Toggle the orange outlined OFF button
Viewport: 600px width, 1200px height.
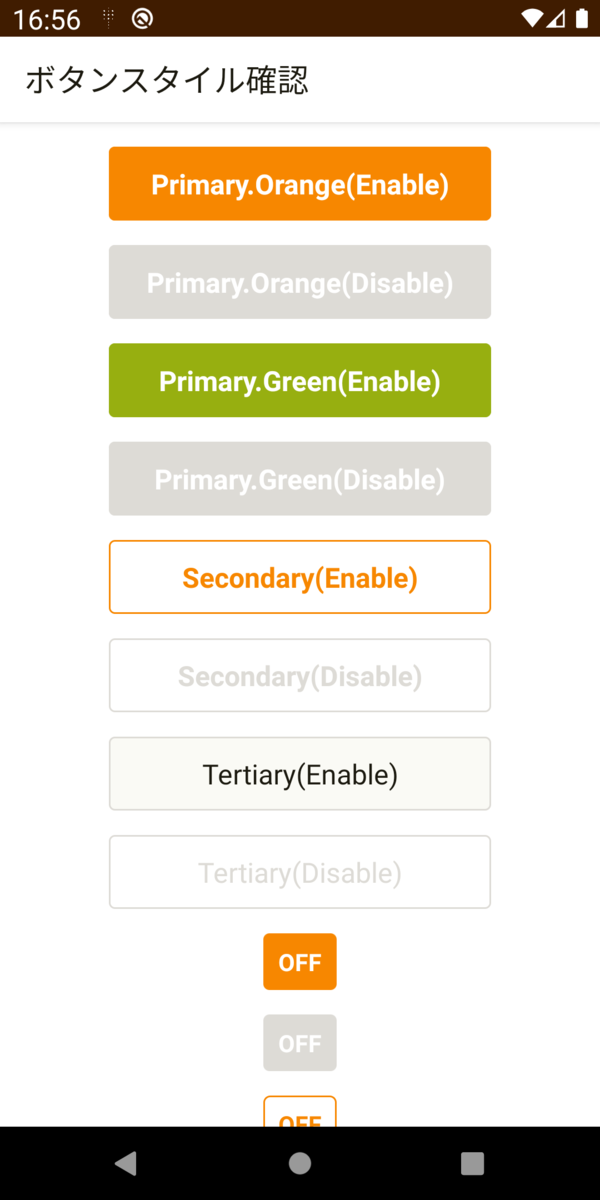tap(300, 1113)
